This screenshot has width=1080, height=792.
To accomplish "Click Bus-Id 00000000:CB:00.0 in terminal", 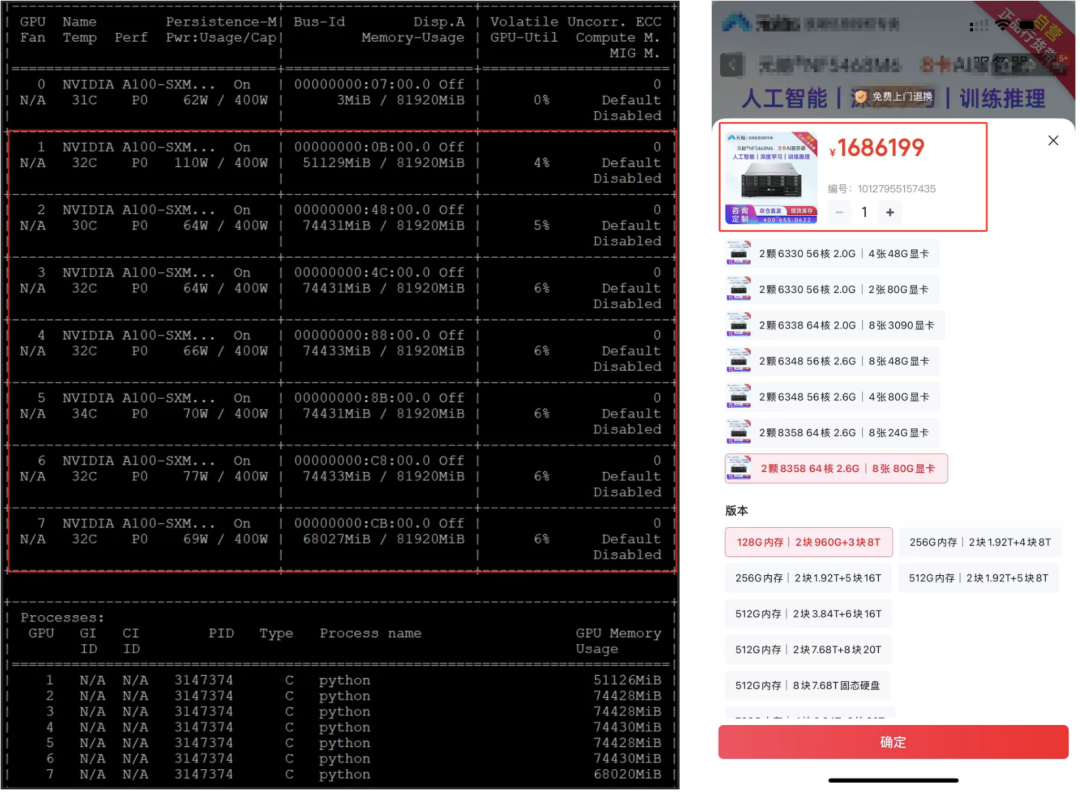I will (x=362, y=523).
